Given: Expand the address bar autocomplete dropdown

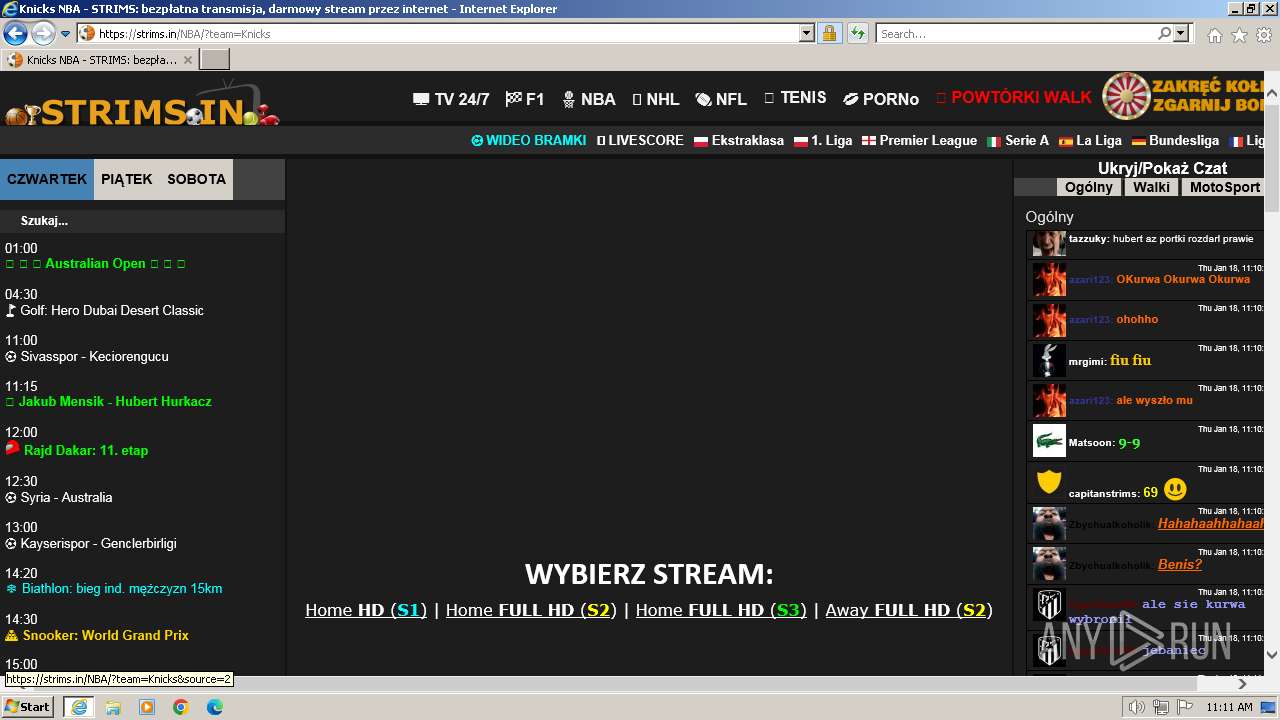Looking at the screenshot, I should 807,33.
